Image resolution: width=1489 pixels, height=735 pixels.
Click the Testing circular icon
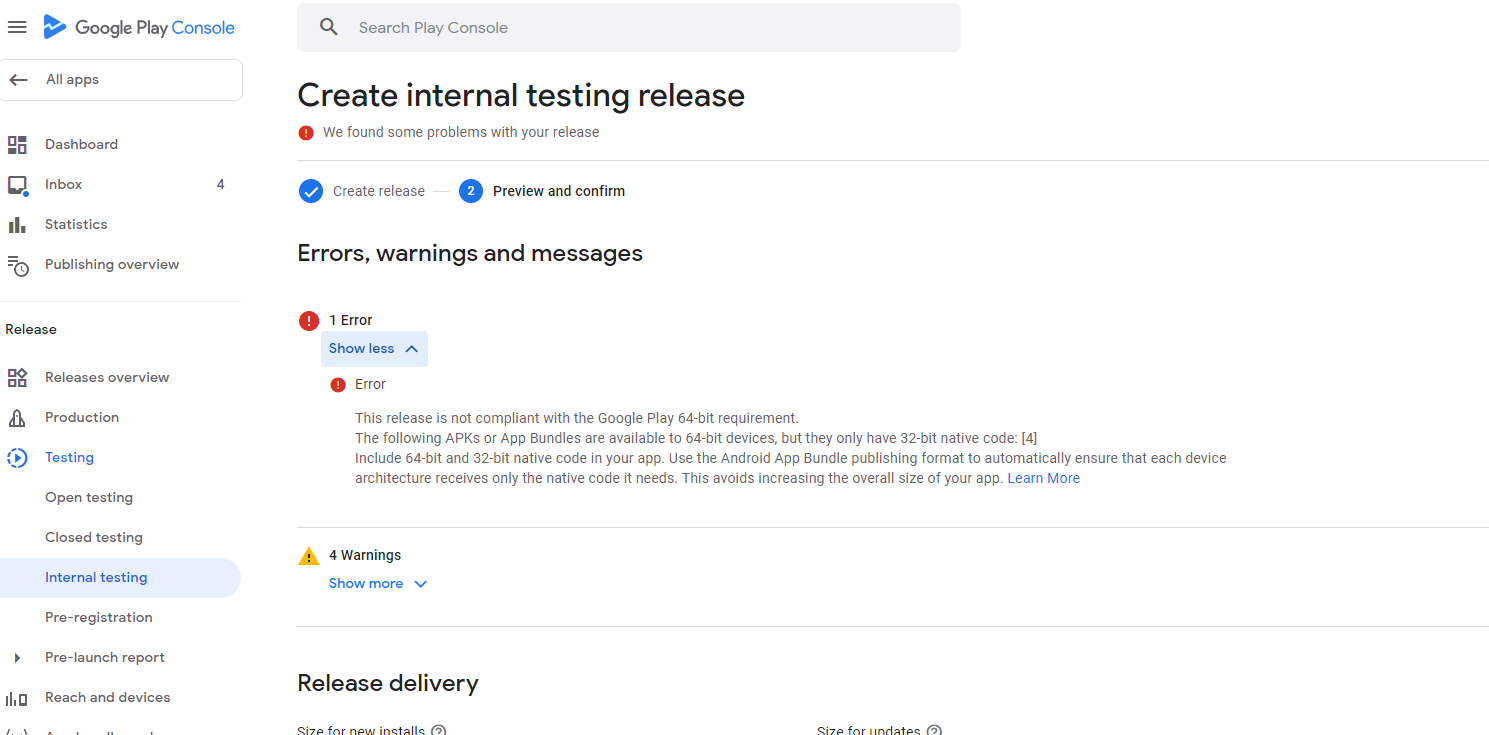pos(17,458)
